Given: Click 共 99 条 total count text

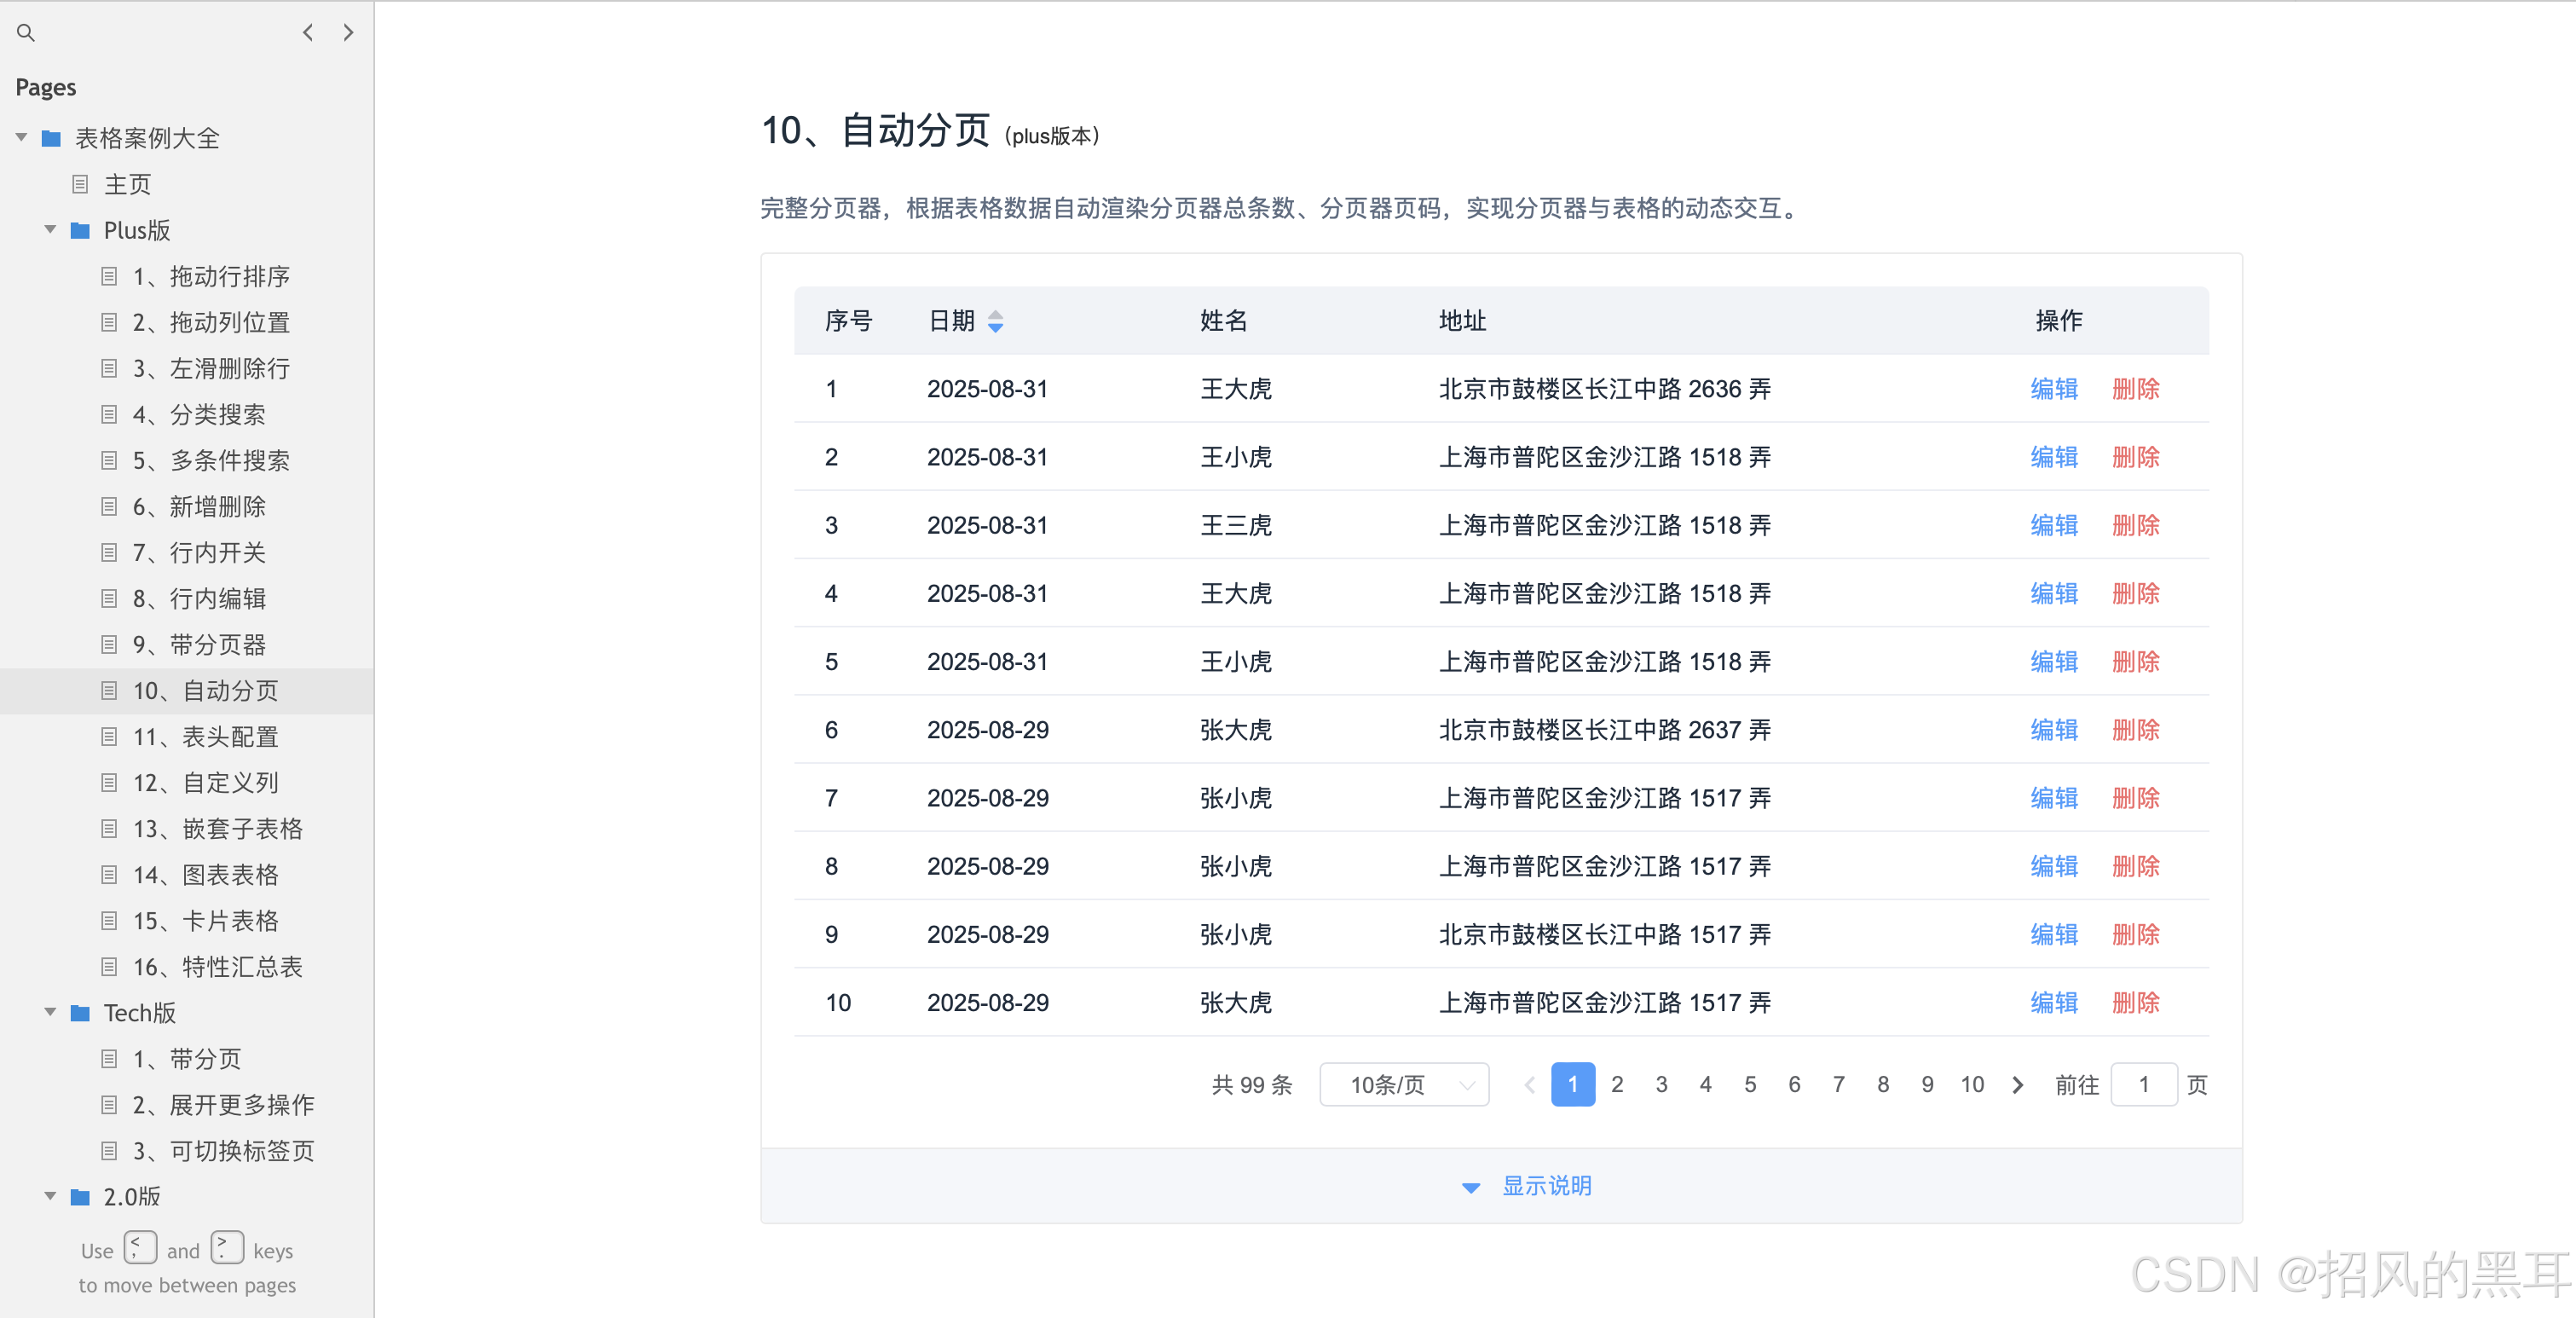Looking at the screenshot, I should (x=1252, y=1085).
